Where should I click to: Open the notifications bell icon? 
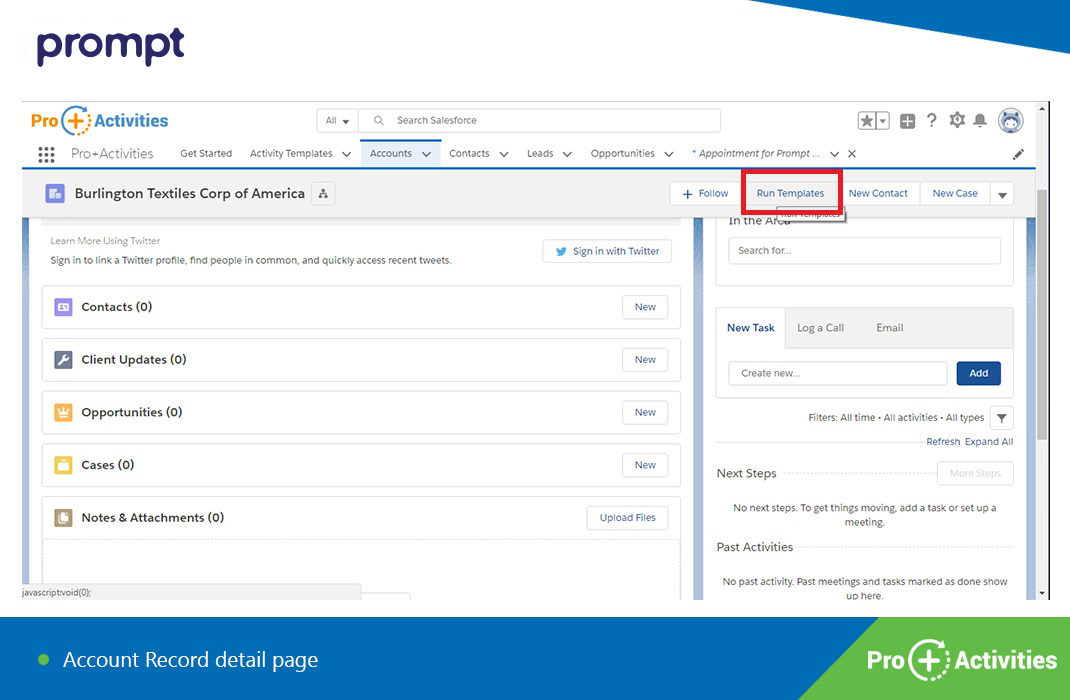981,119
